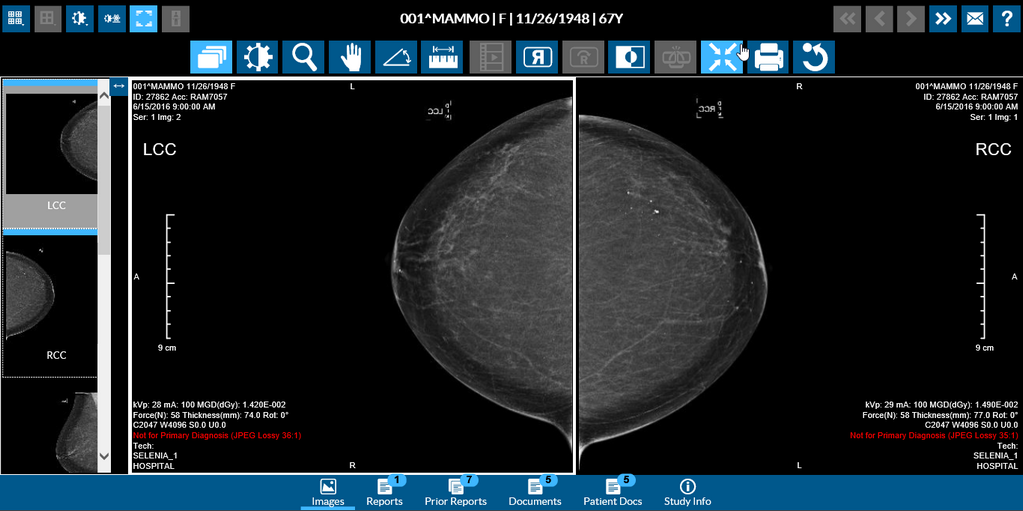1023x511 pixels.
Task: Choose the hand pan tool
Action: pos(349,58)
